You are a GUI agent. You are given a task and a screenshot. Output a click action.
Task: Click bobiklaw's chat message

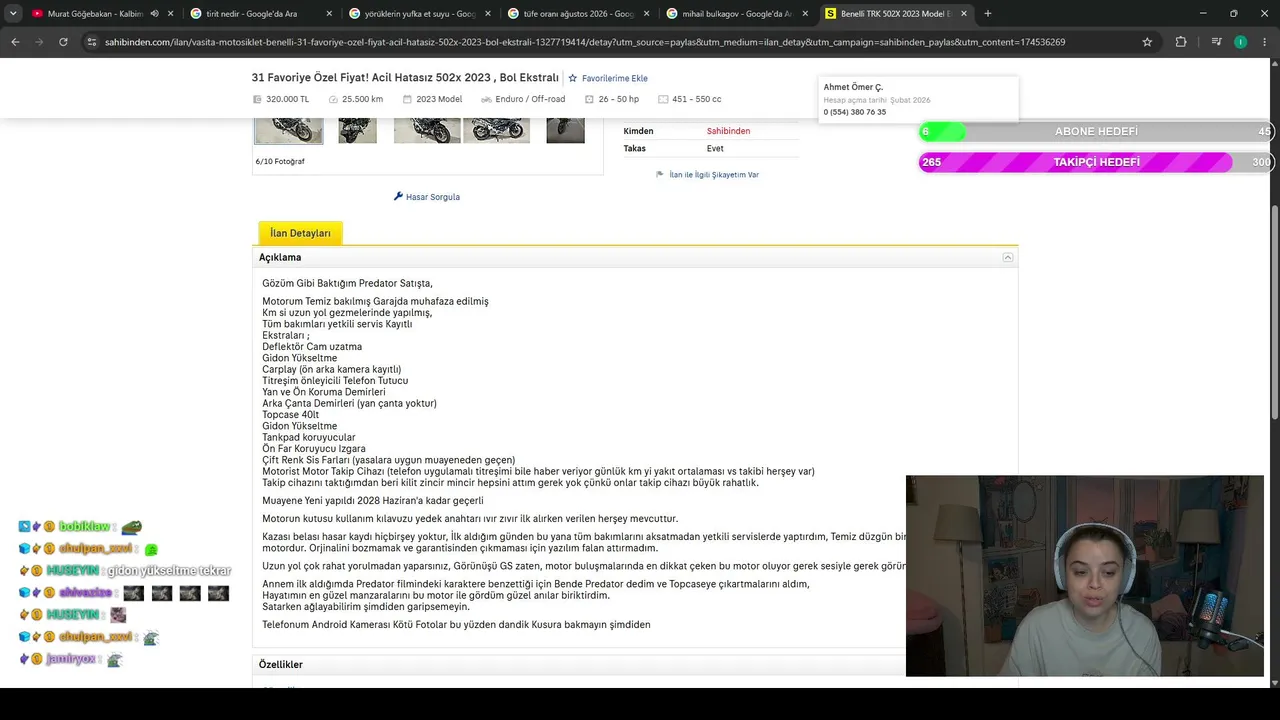click(x=81, y=526)
